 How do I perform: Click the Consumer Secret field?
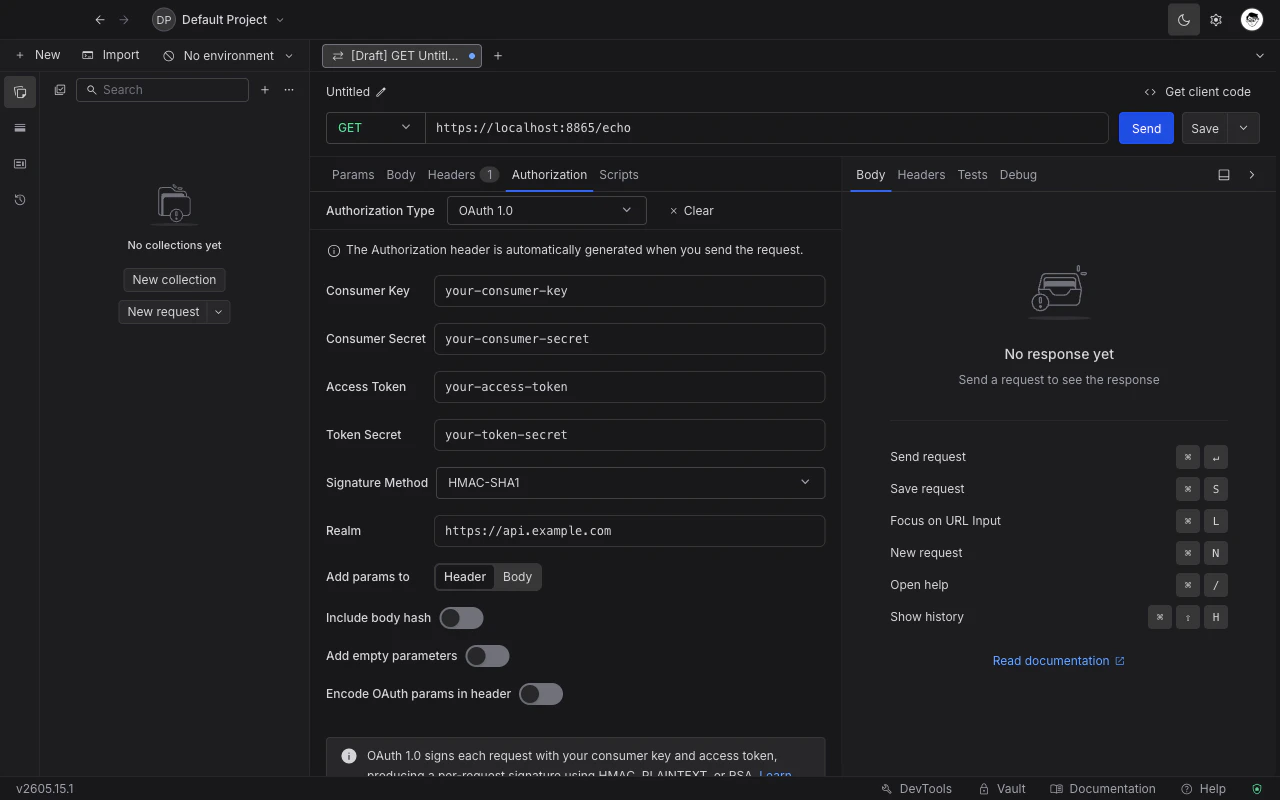[x=630, y=339]
